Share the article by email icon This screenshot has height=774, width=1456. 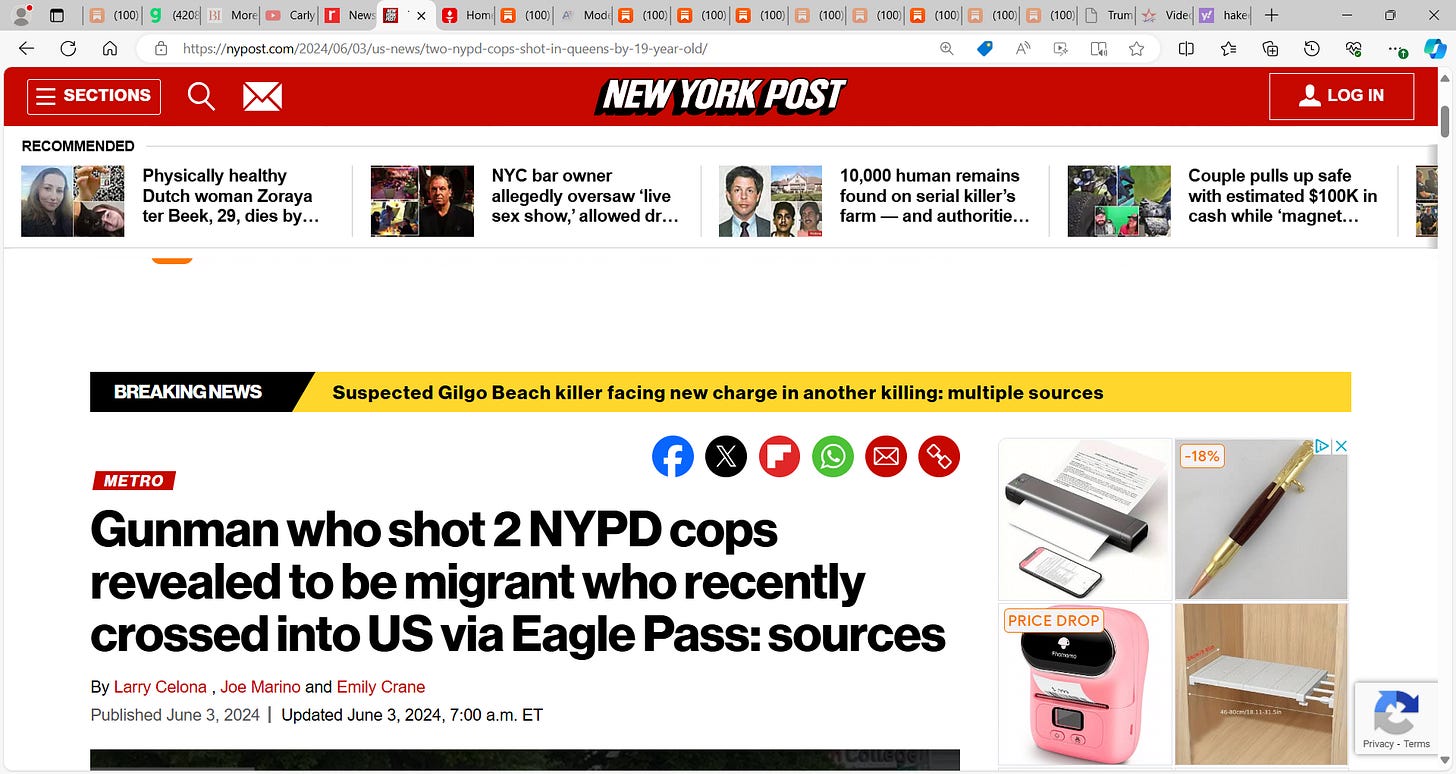click(x=885, y=457)
